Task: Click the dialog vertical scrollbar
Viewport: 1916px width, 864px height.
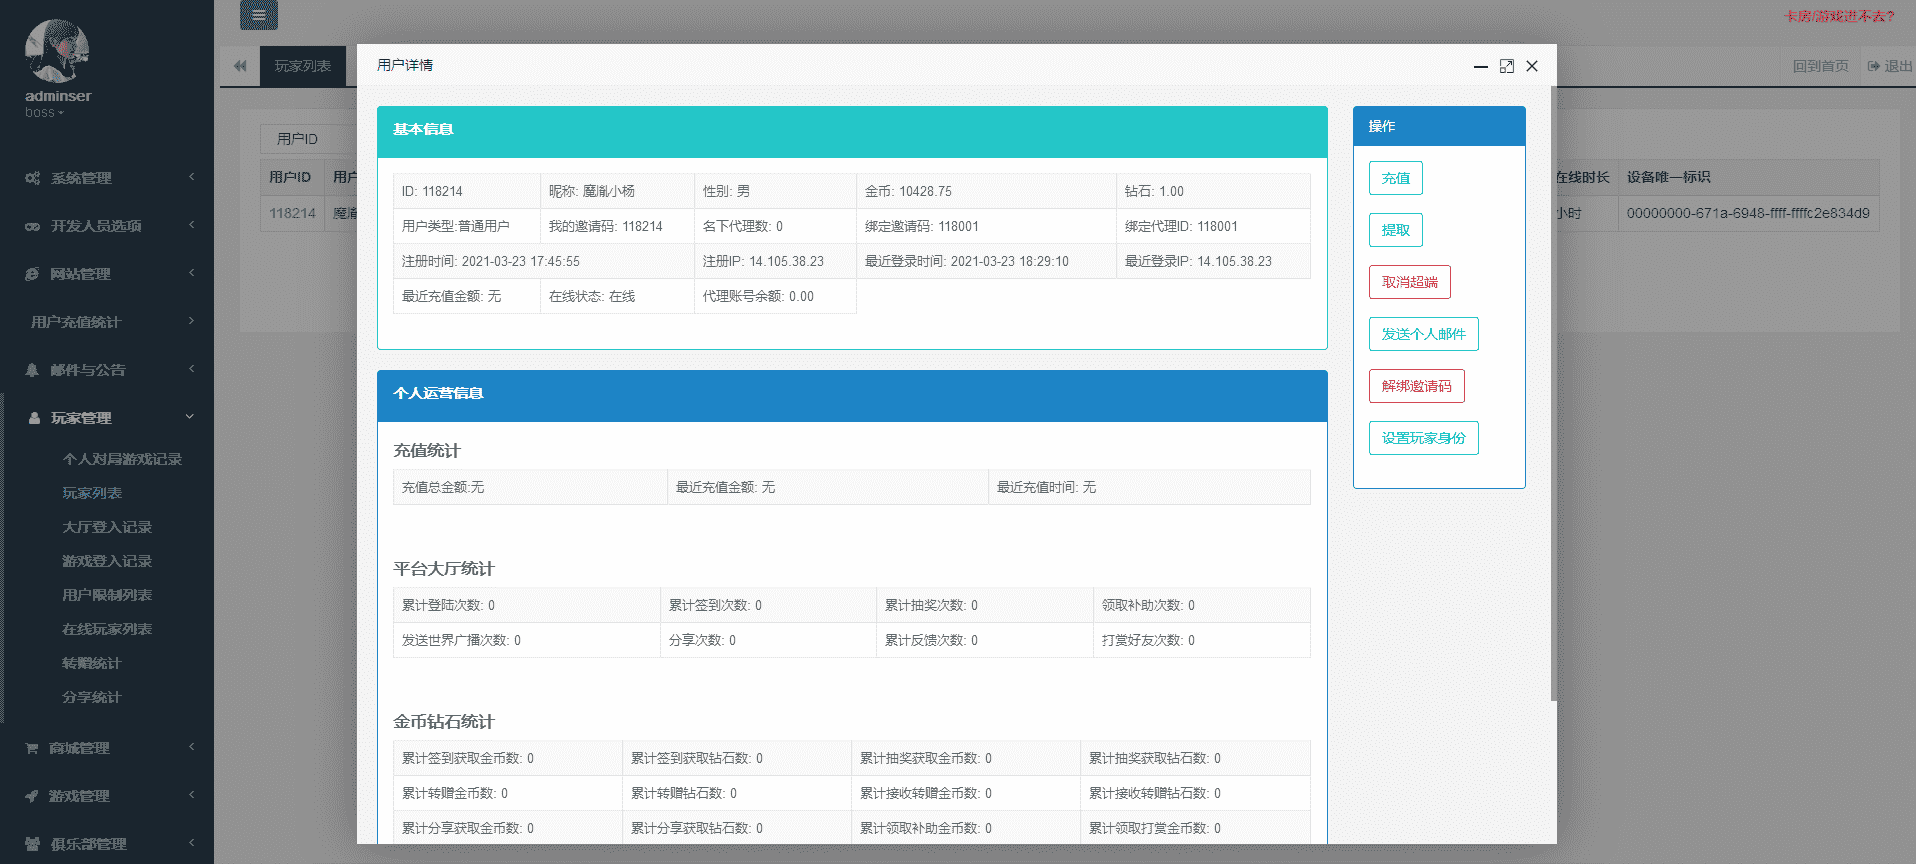Action: [1553, 400]
